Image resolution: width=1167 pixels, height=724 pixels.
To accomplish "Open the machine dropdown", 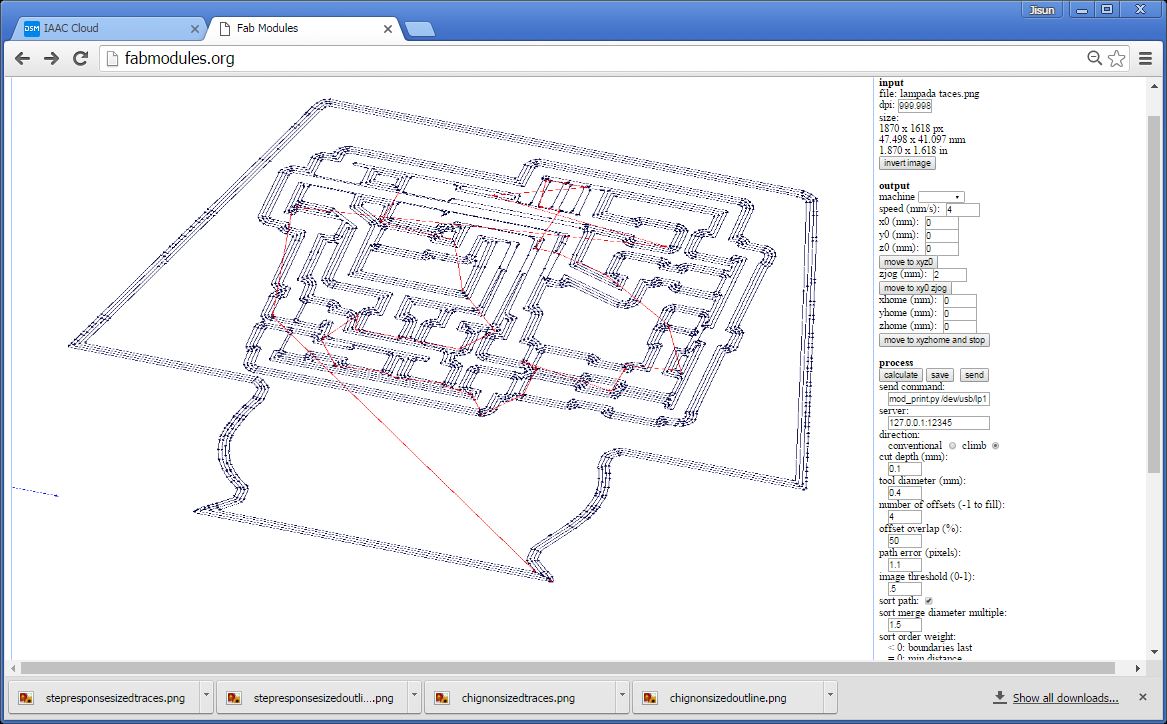I will pyautogui.click(x=941, y=197).
